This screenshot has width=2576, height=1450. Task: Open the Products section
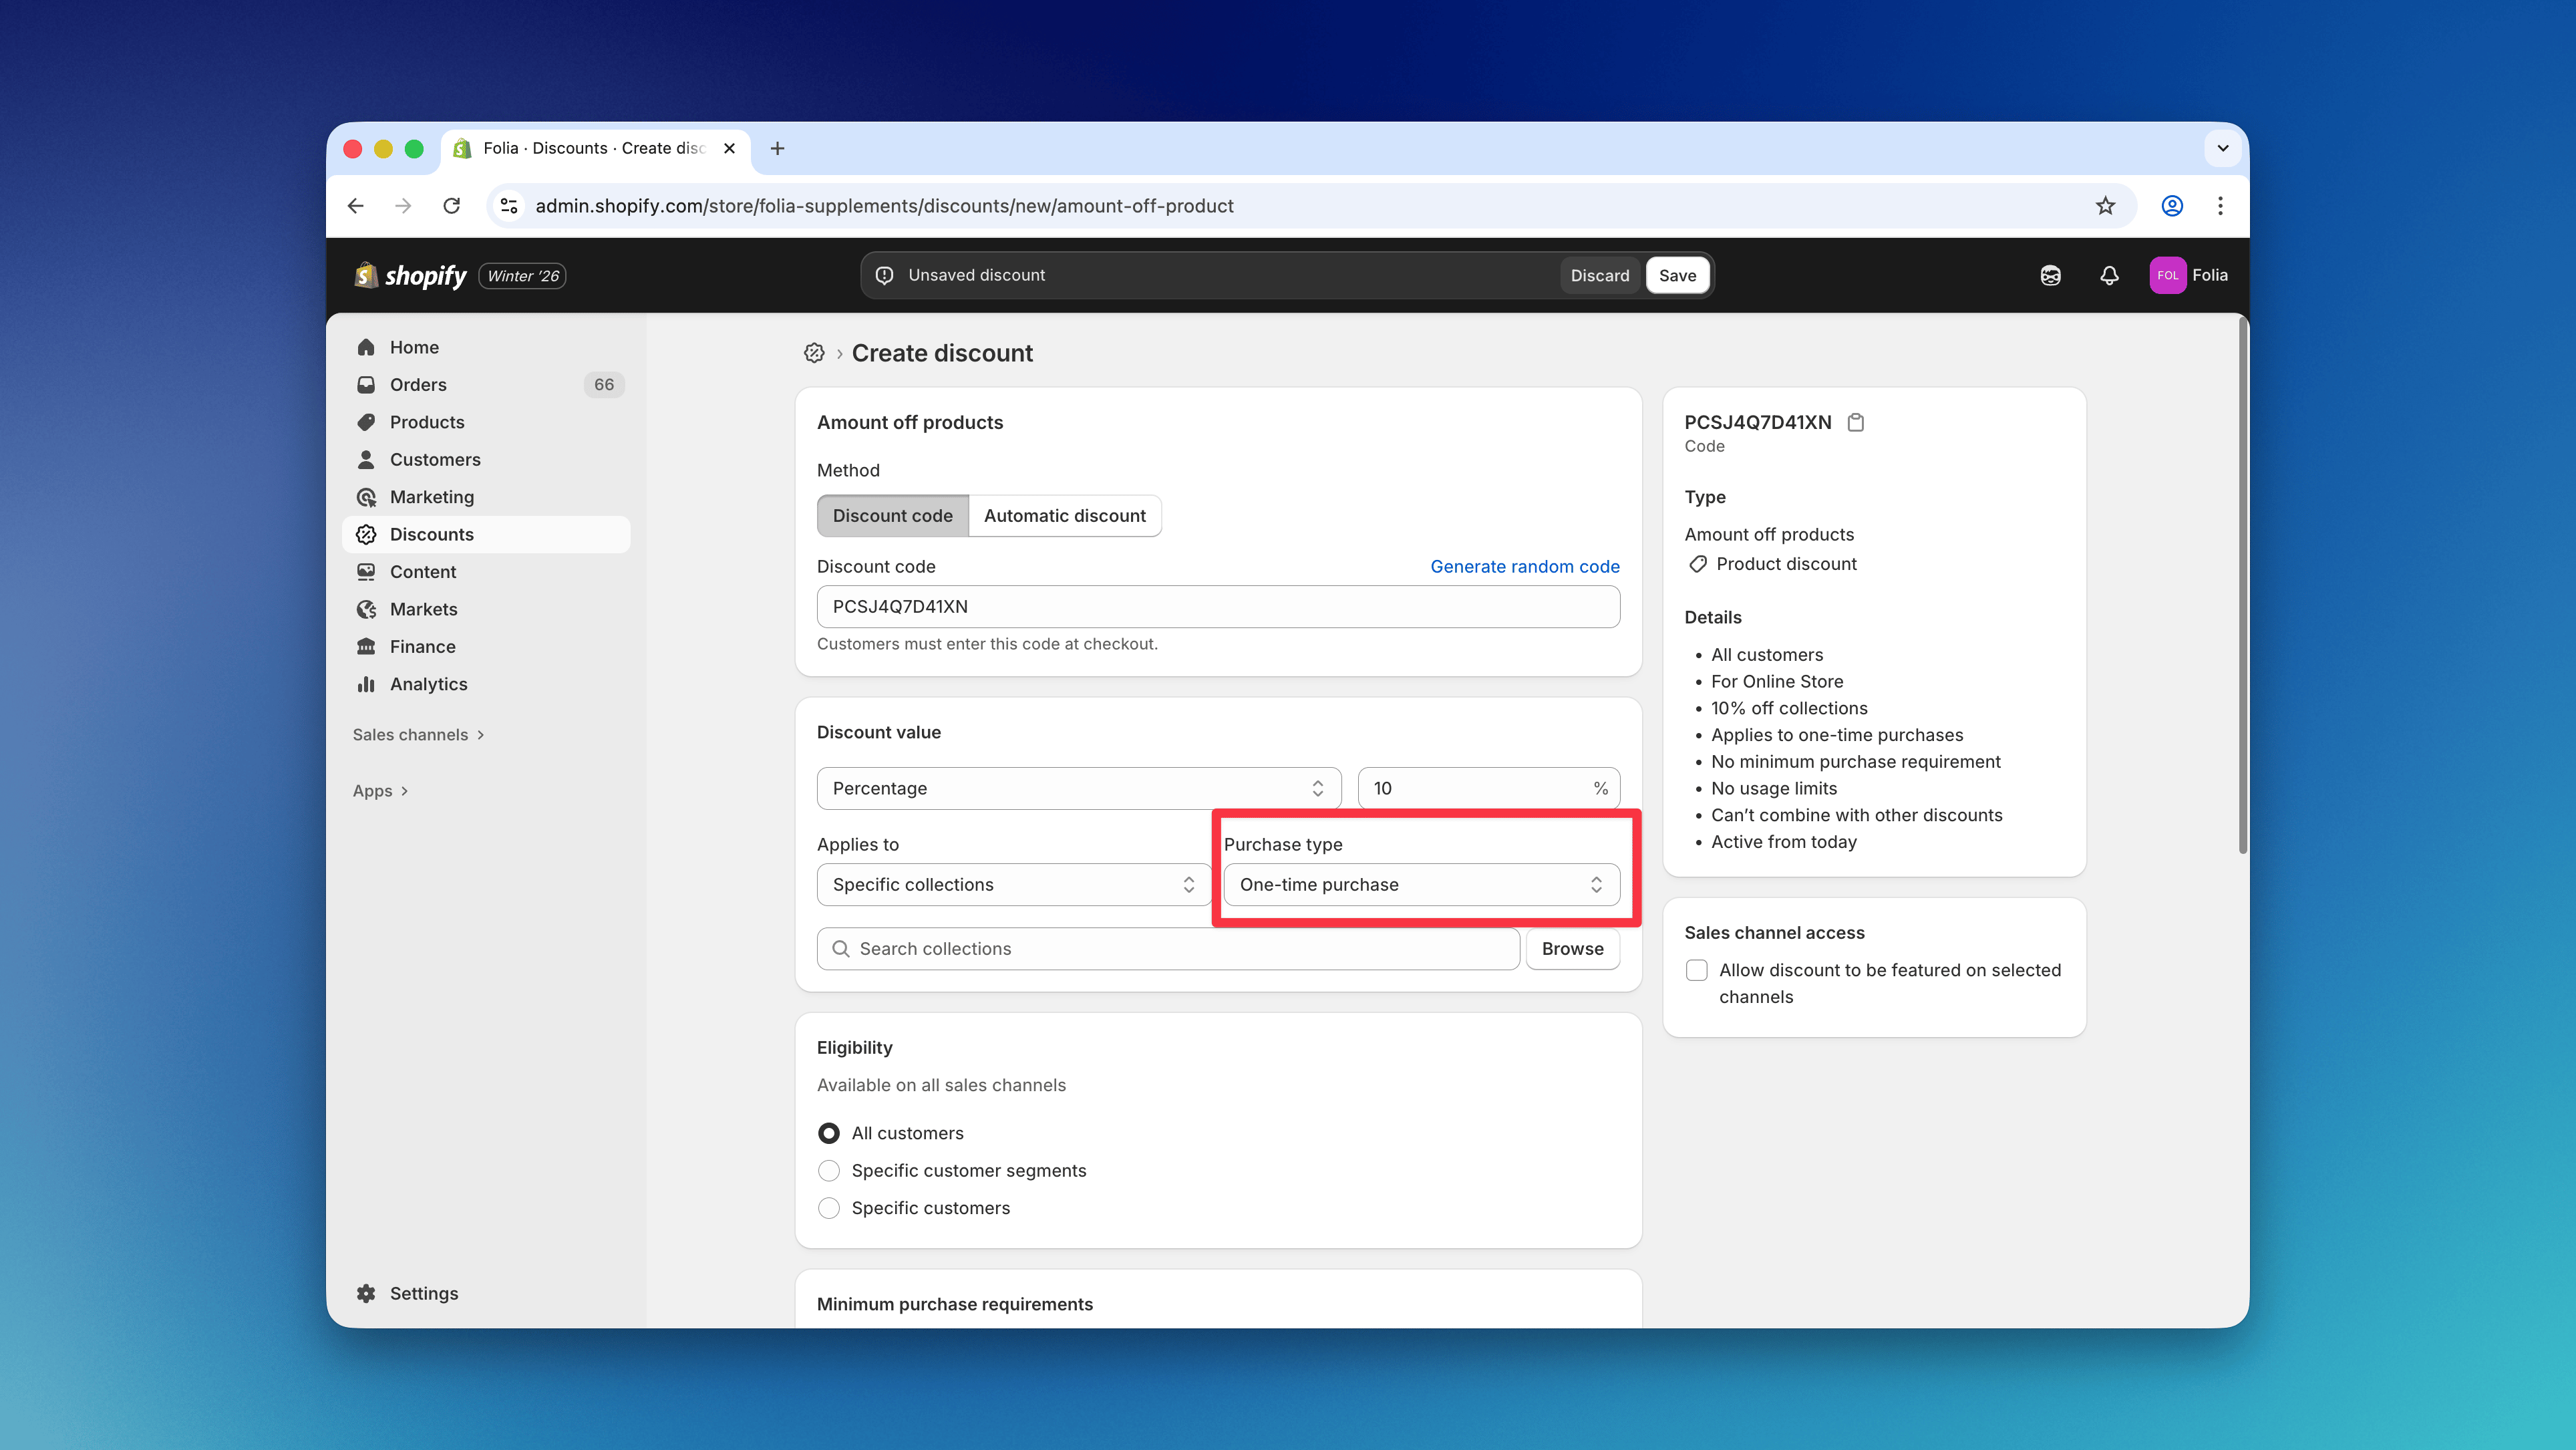click(x=486, y=422)
